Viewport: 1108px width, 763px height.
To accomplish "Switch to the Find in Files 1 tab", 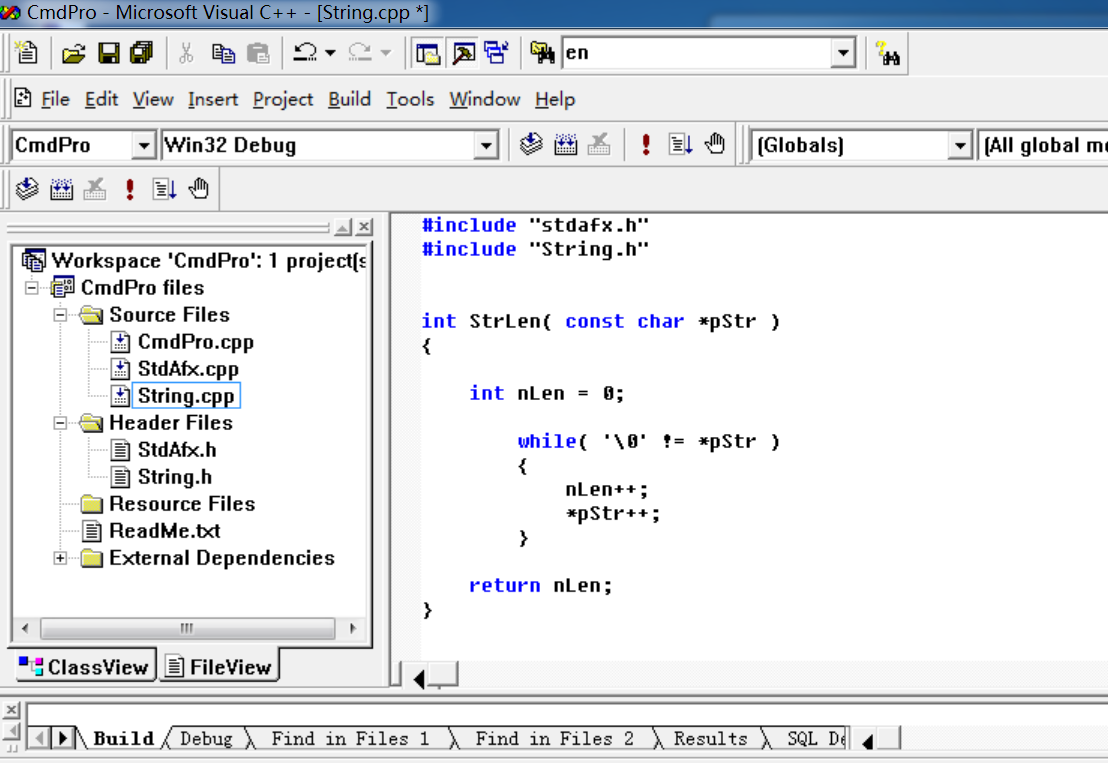I will (350, 739).
